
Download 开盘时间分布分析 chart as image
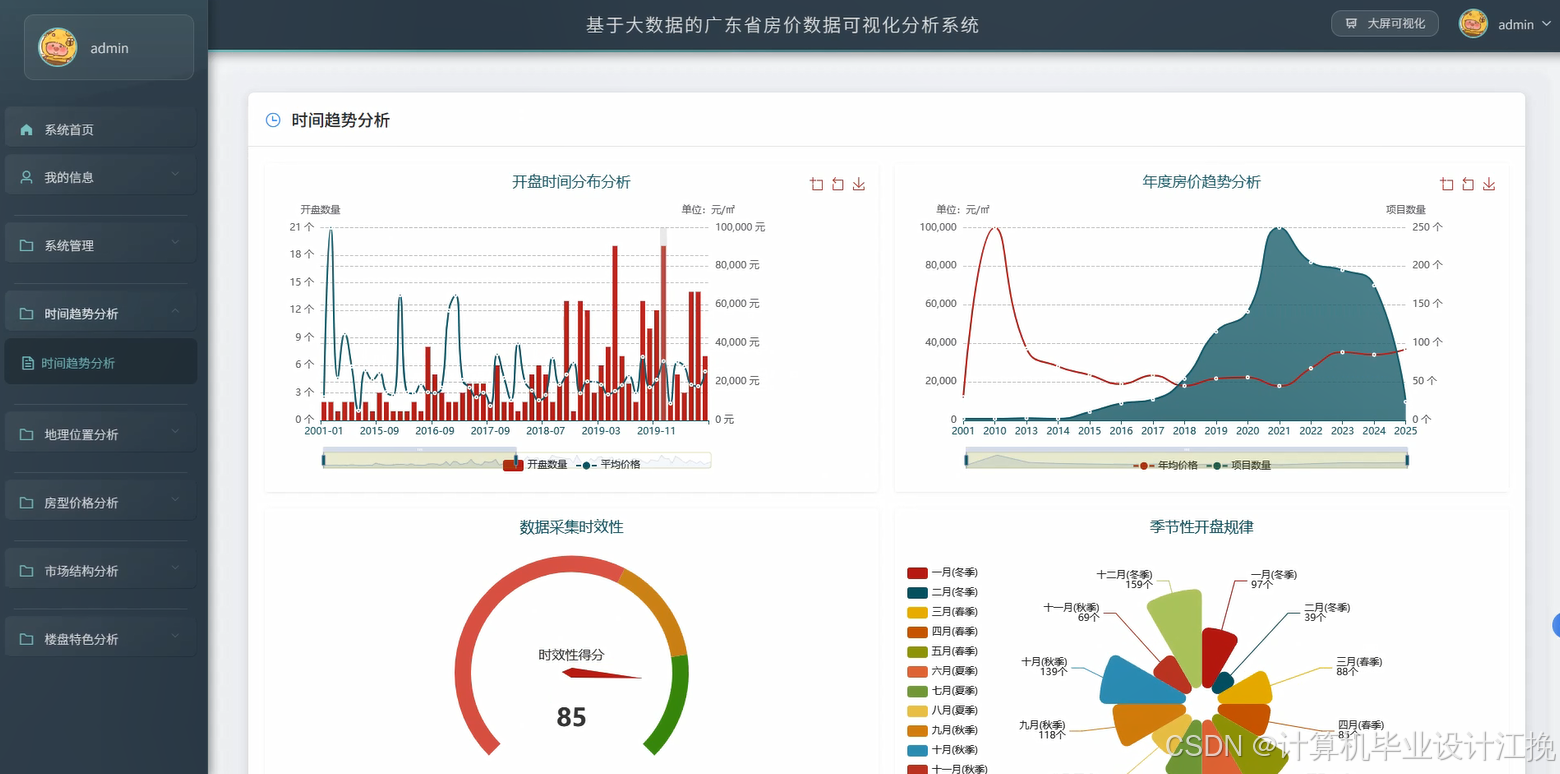[x=859, y=184]
